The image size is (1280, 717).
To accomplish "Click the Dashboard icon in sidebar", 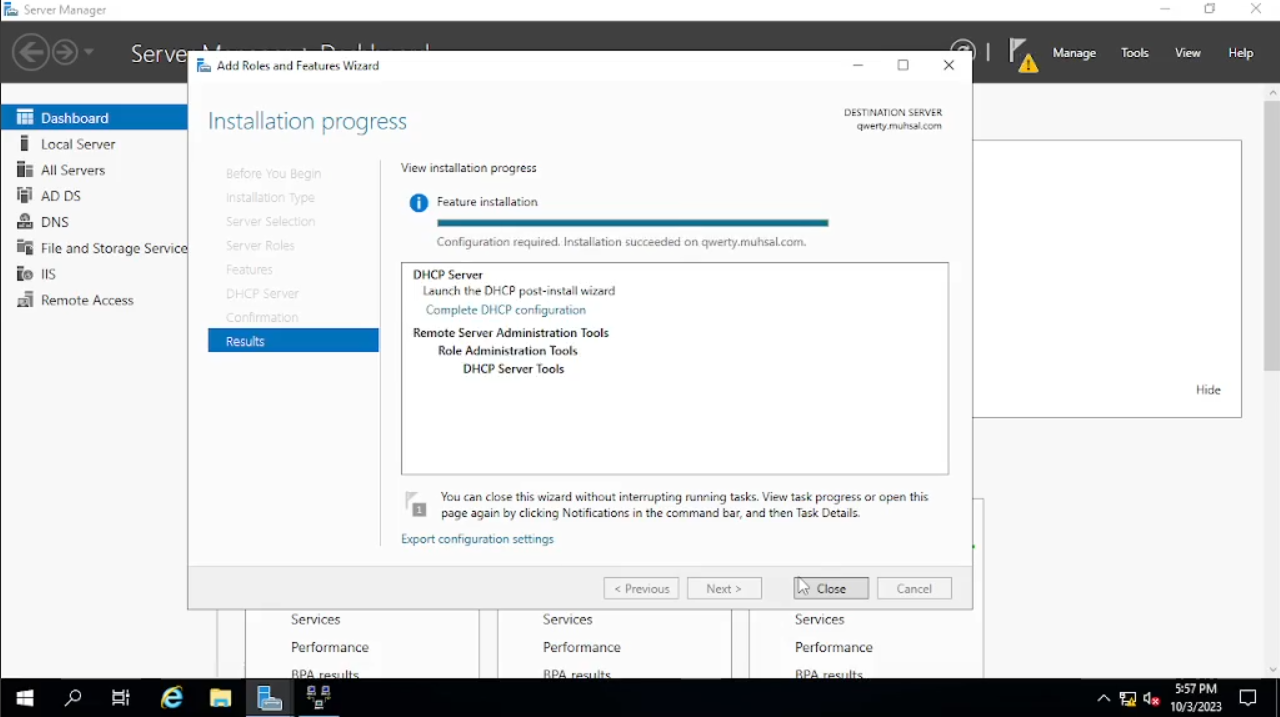I will point(25,118).
